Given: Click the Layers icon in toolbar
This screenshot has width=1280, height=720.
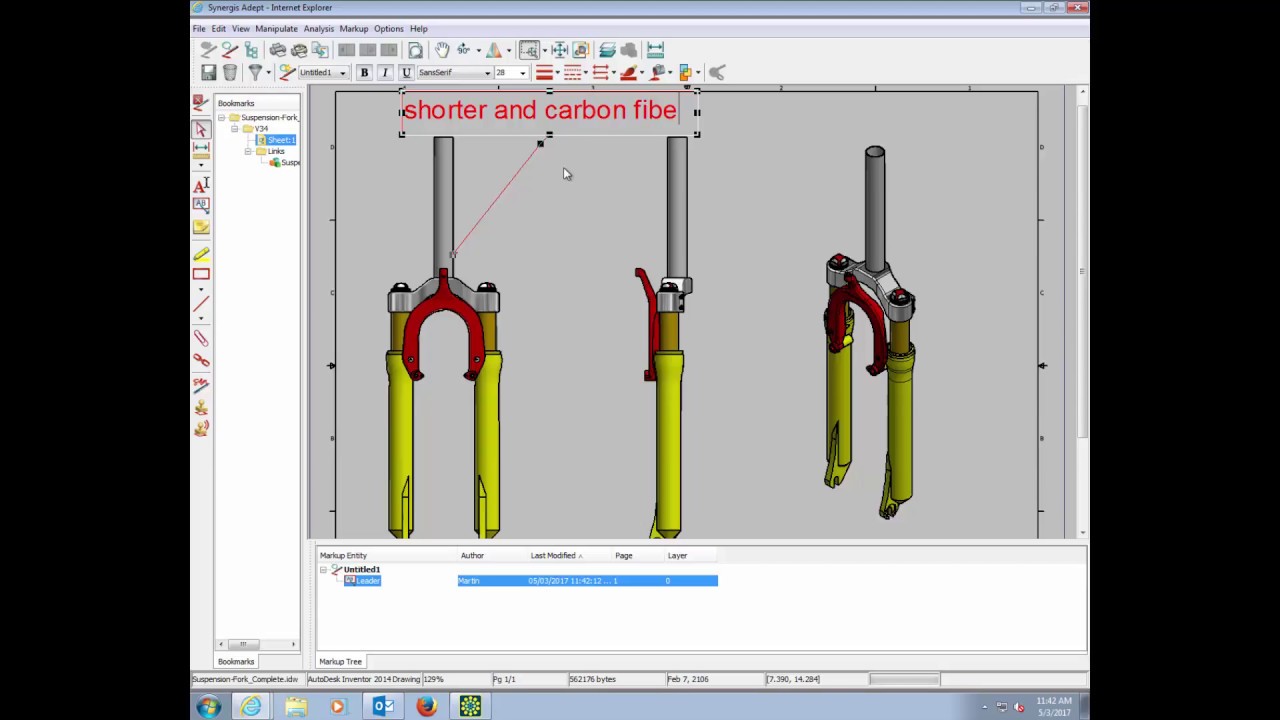Looking at the screenshot, I should 607,50.
